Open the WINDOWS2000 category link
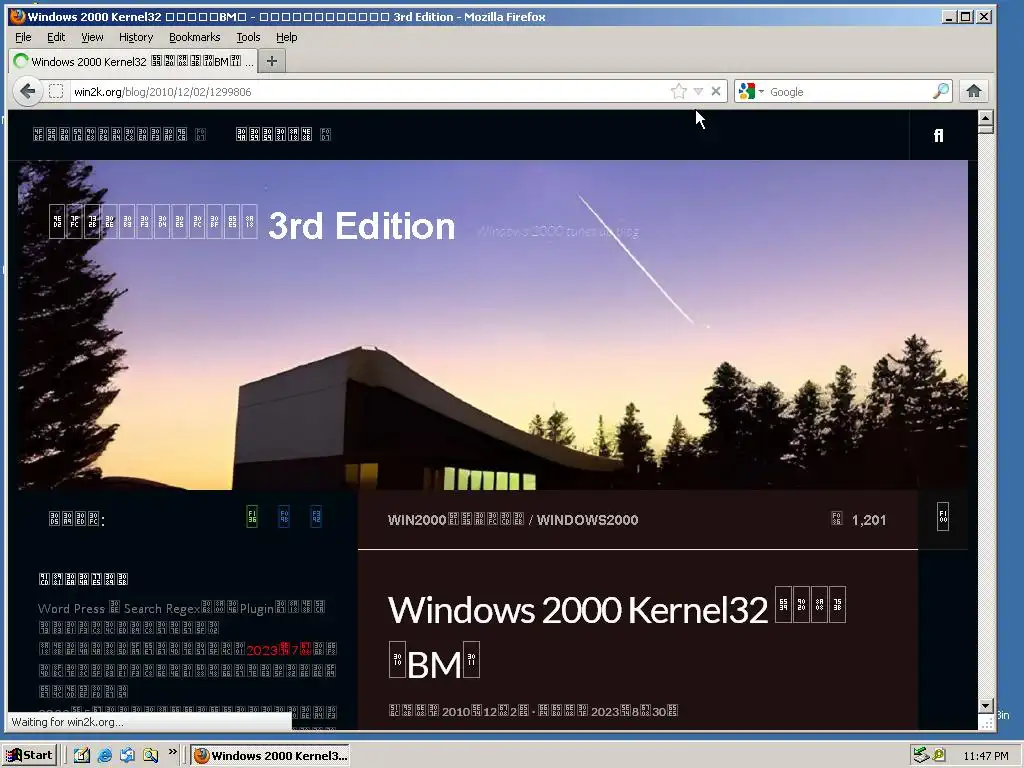Viewport: 1024px width, 768px height. 587,520
